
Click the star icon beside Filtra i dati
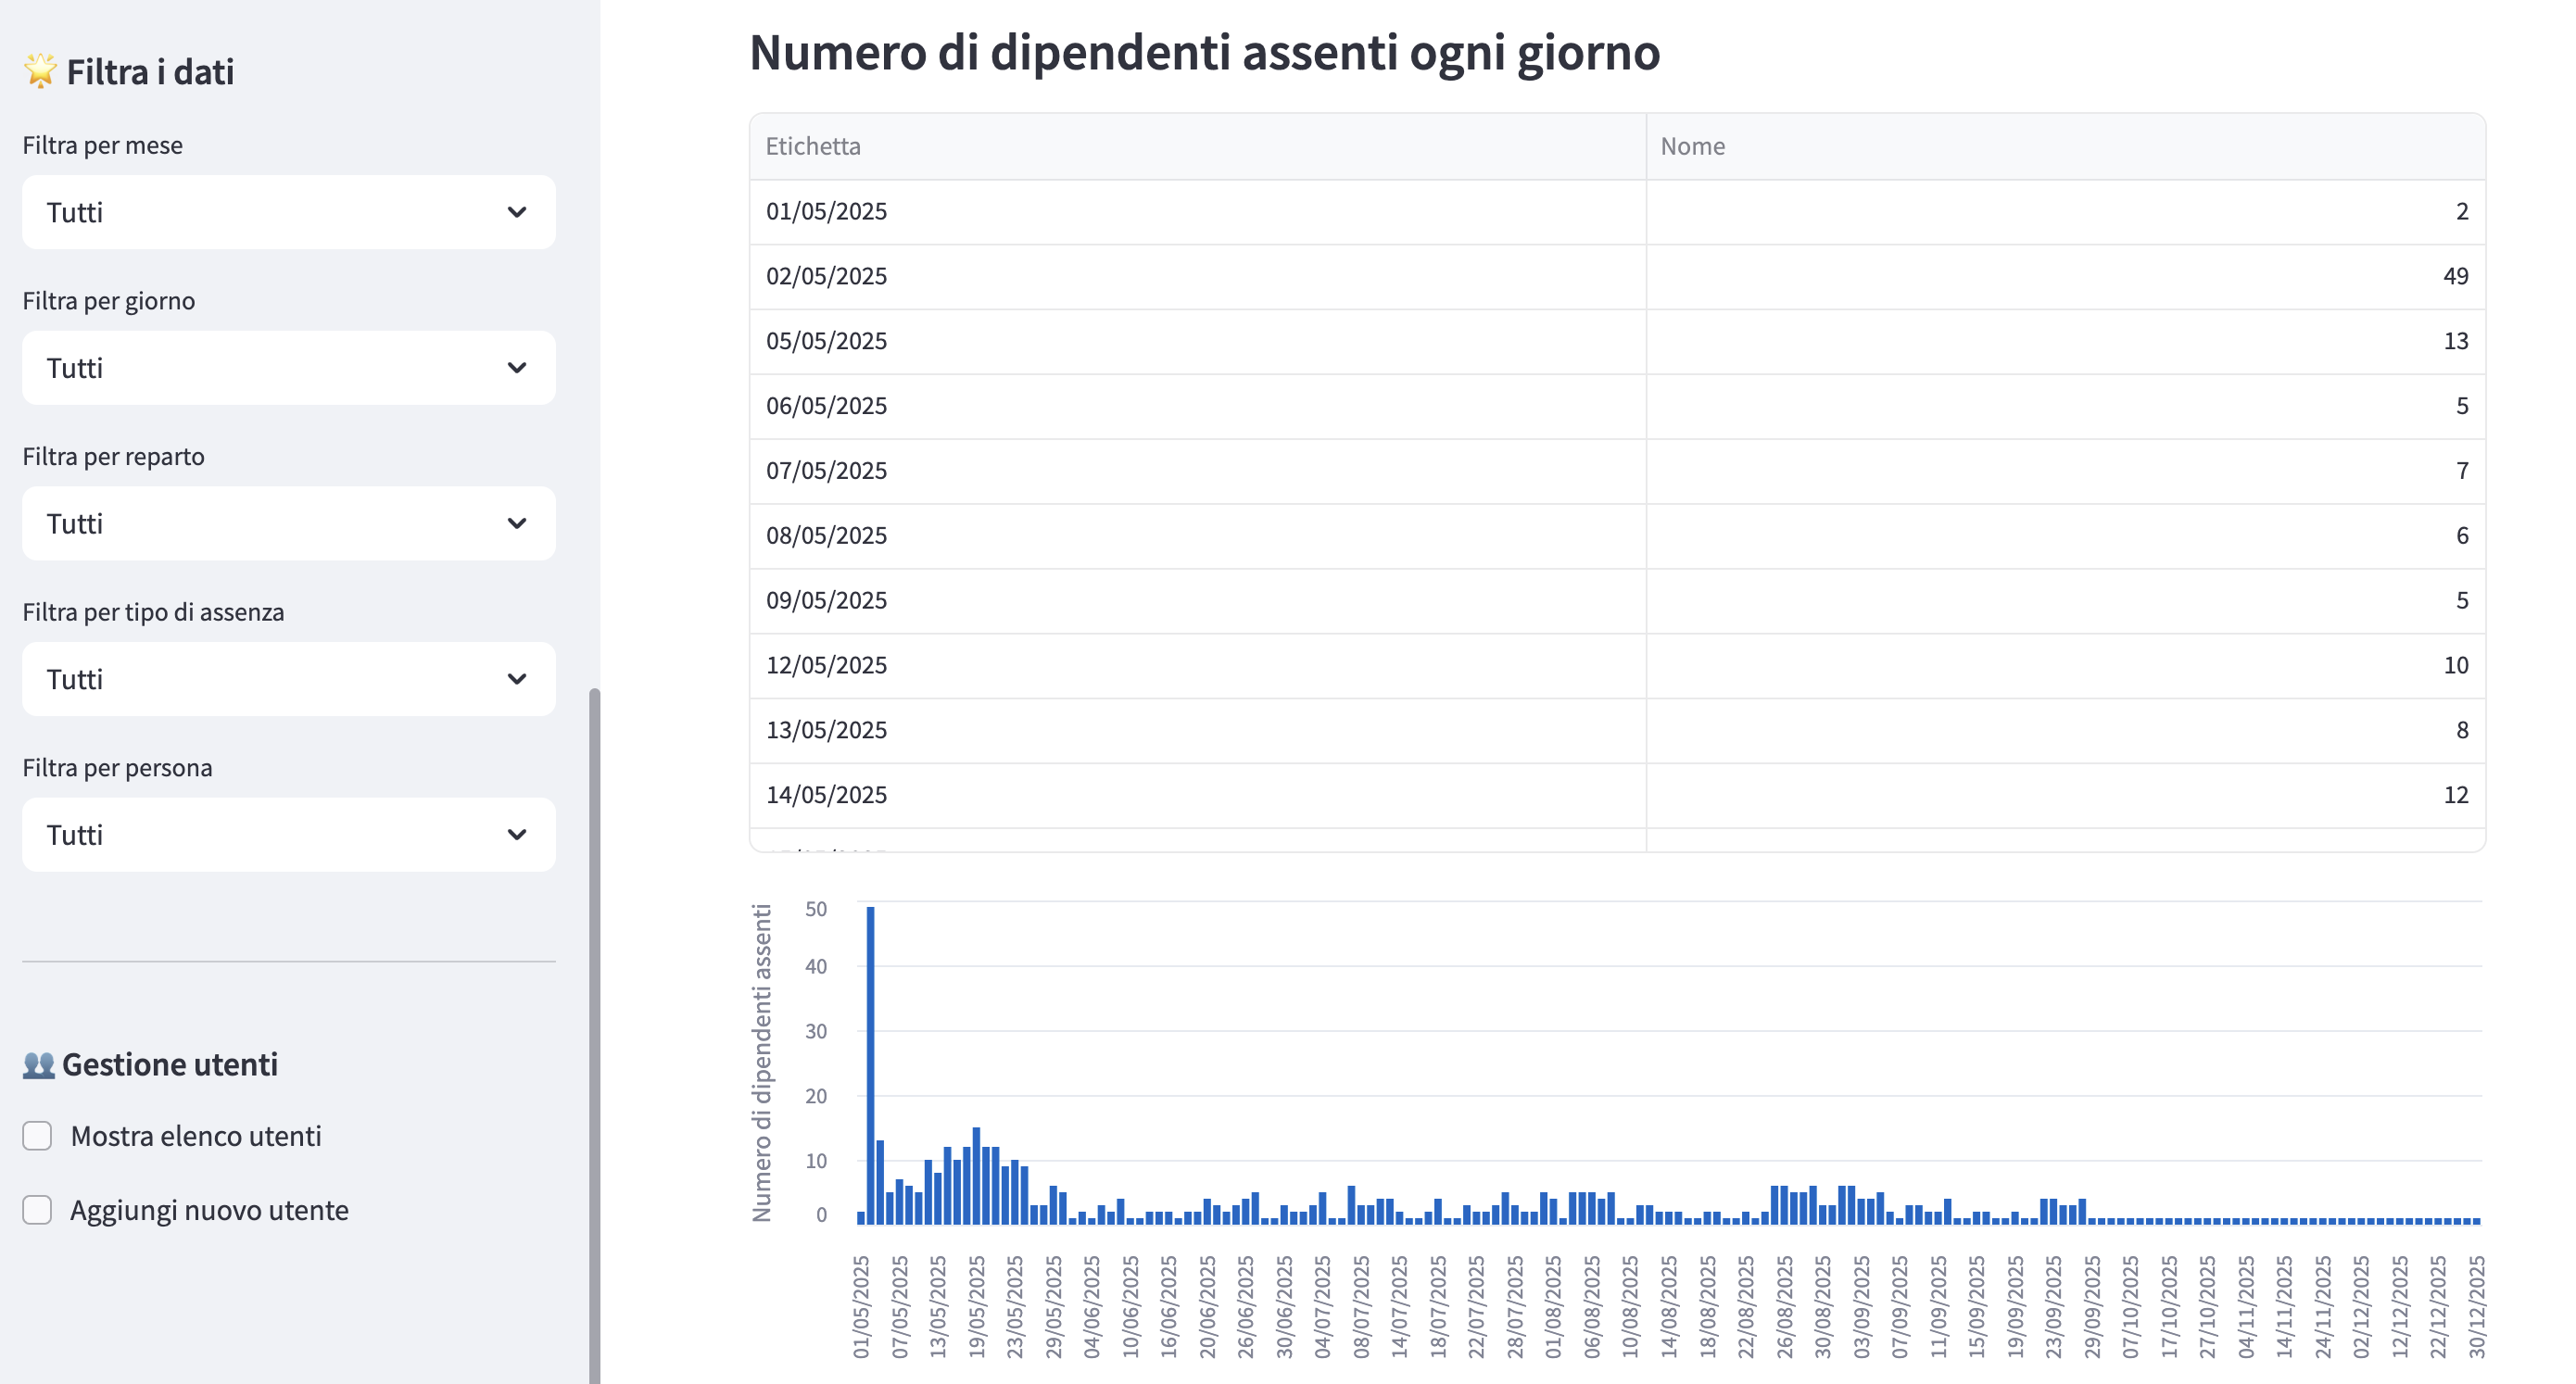pos(40,71)
